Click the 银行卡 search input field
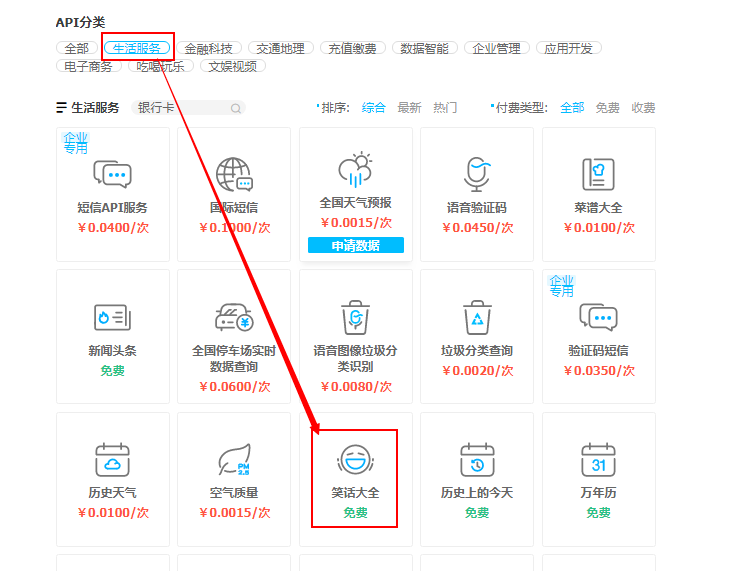 pyautogui.click(x=188, y=108)
